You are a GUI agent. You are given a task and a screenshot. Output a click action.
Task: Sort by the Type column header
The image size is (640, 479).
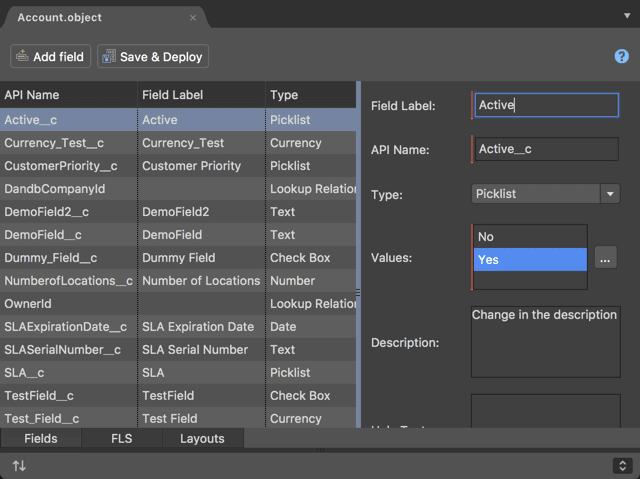point(311,95)
